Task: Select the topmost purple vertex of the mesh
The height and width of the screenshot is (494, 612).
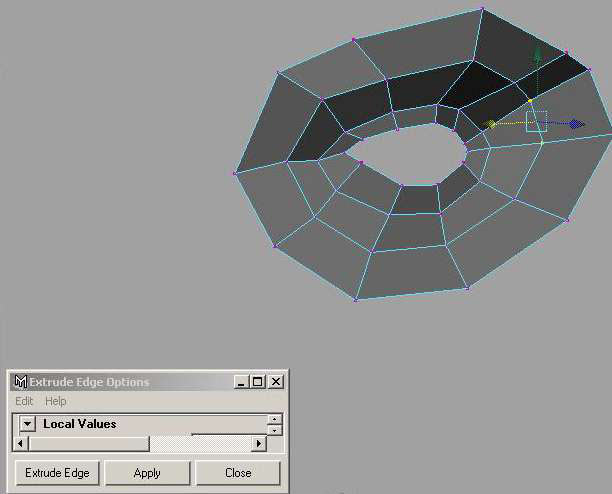Action: point(482,9)
